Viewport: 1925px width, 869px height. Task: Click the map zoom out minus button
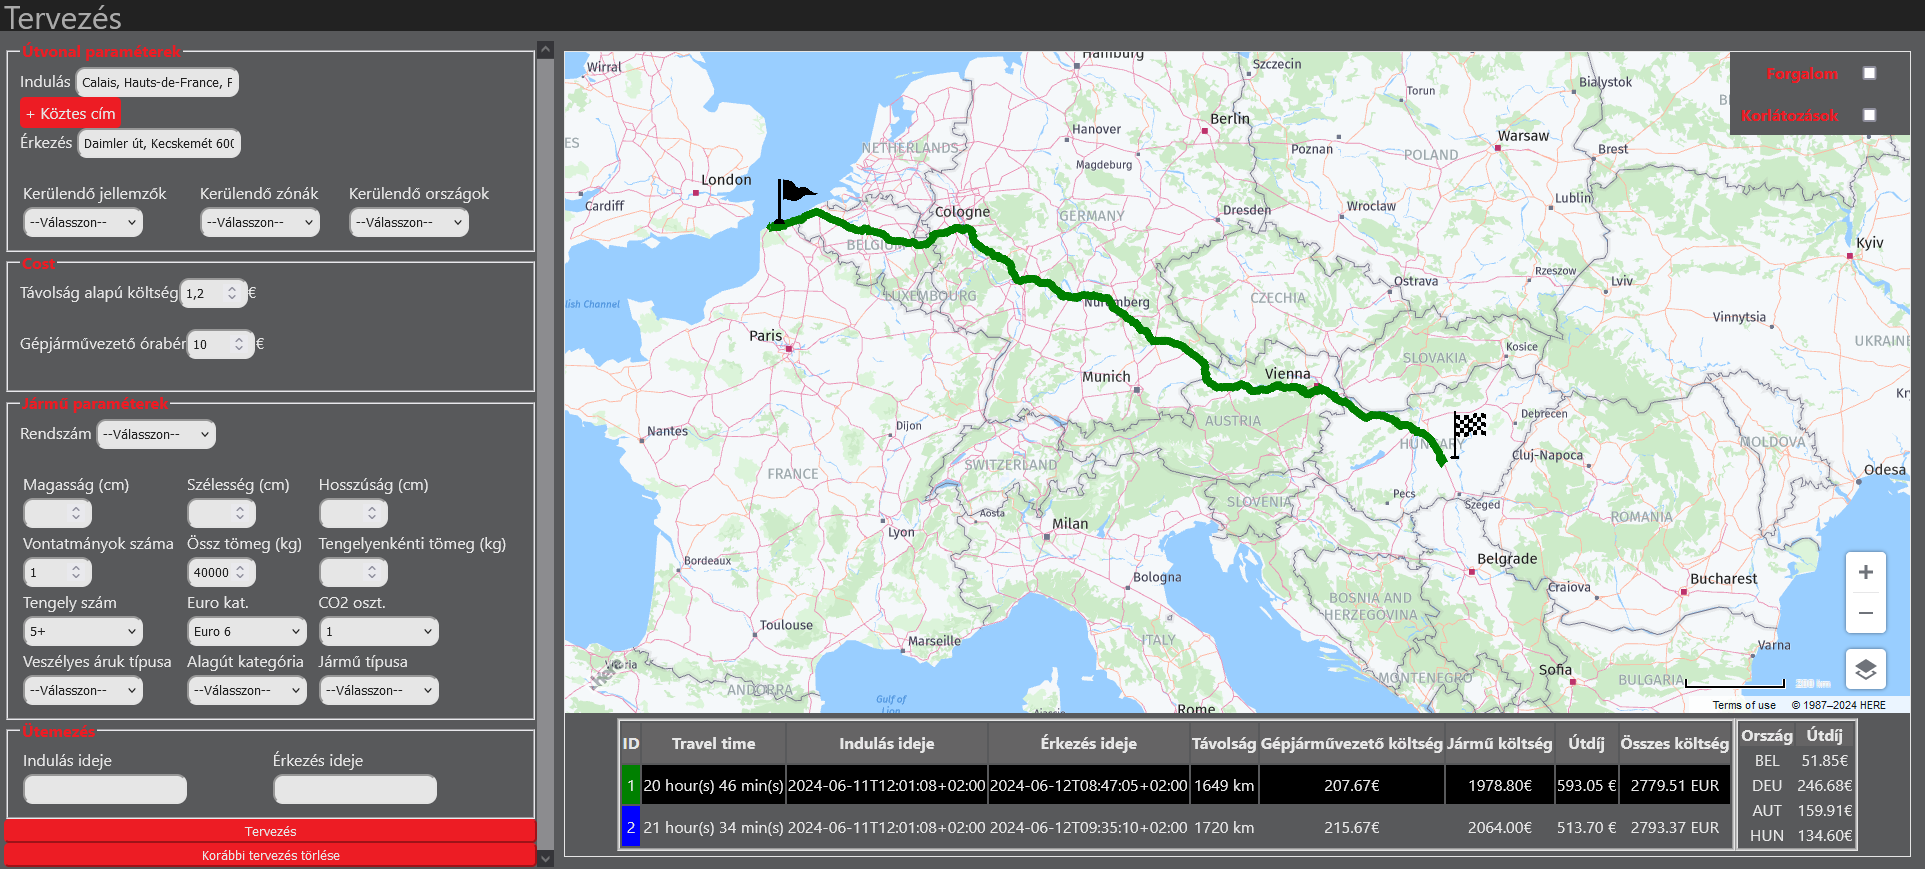pos(1865,613)
